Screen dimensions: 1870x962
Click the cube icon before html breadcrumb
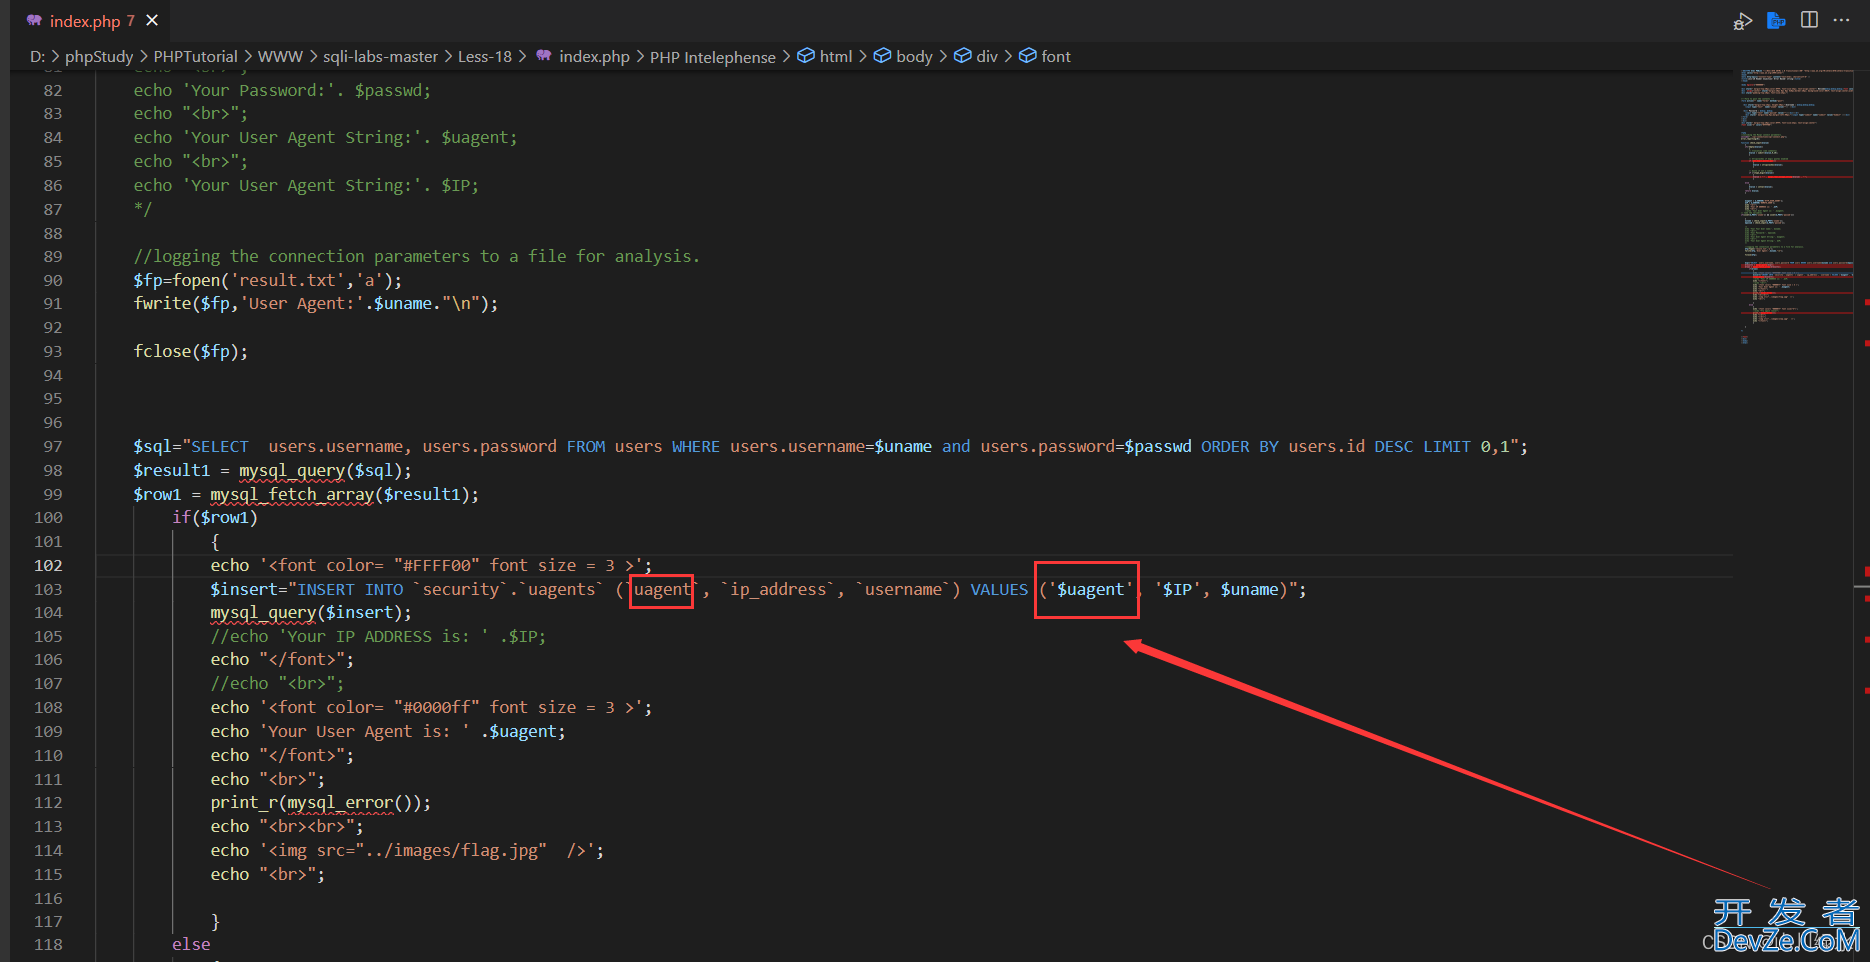pyautogui.click(x=806, y=56)
